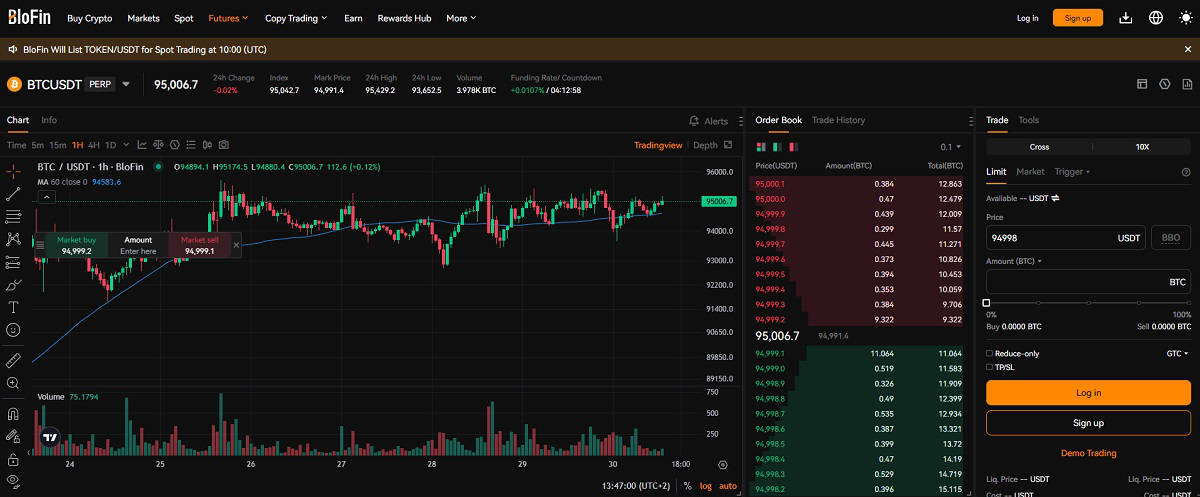Select the Market order type tab
Screen dimensions: 1200x497
1030,172
